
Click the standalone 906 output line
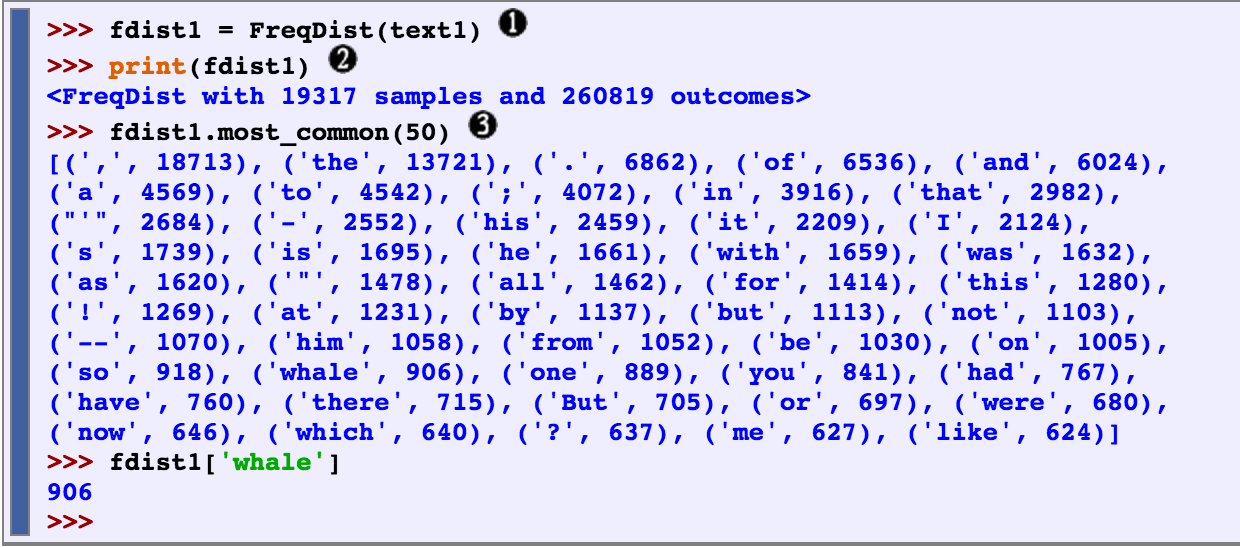69,492
